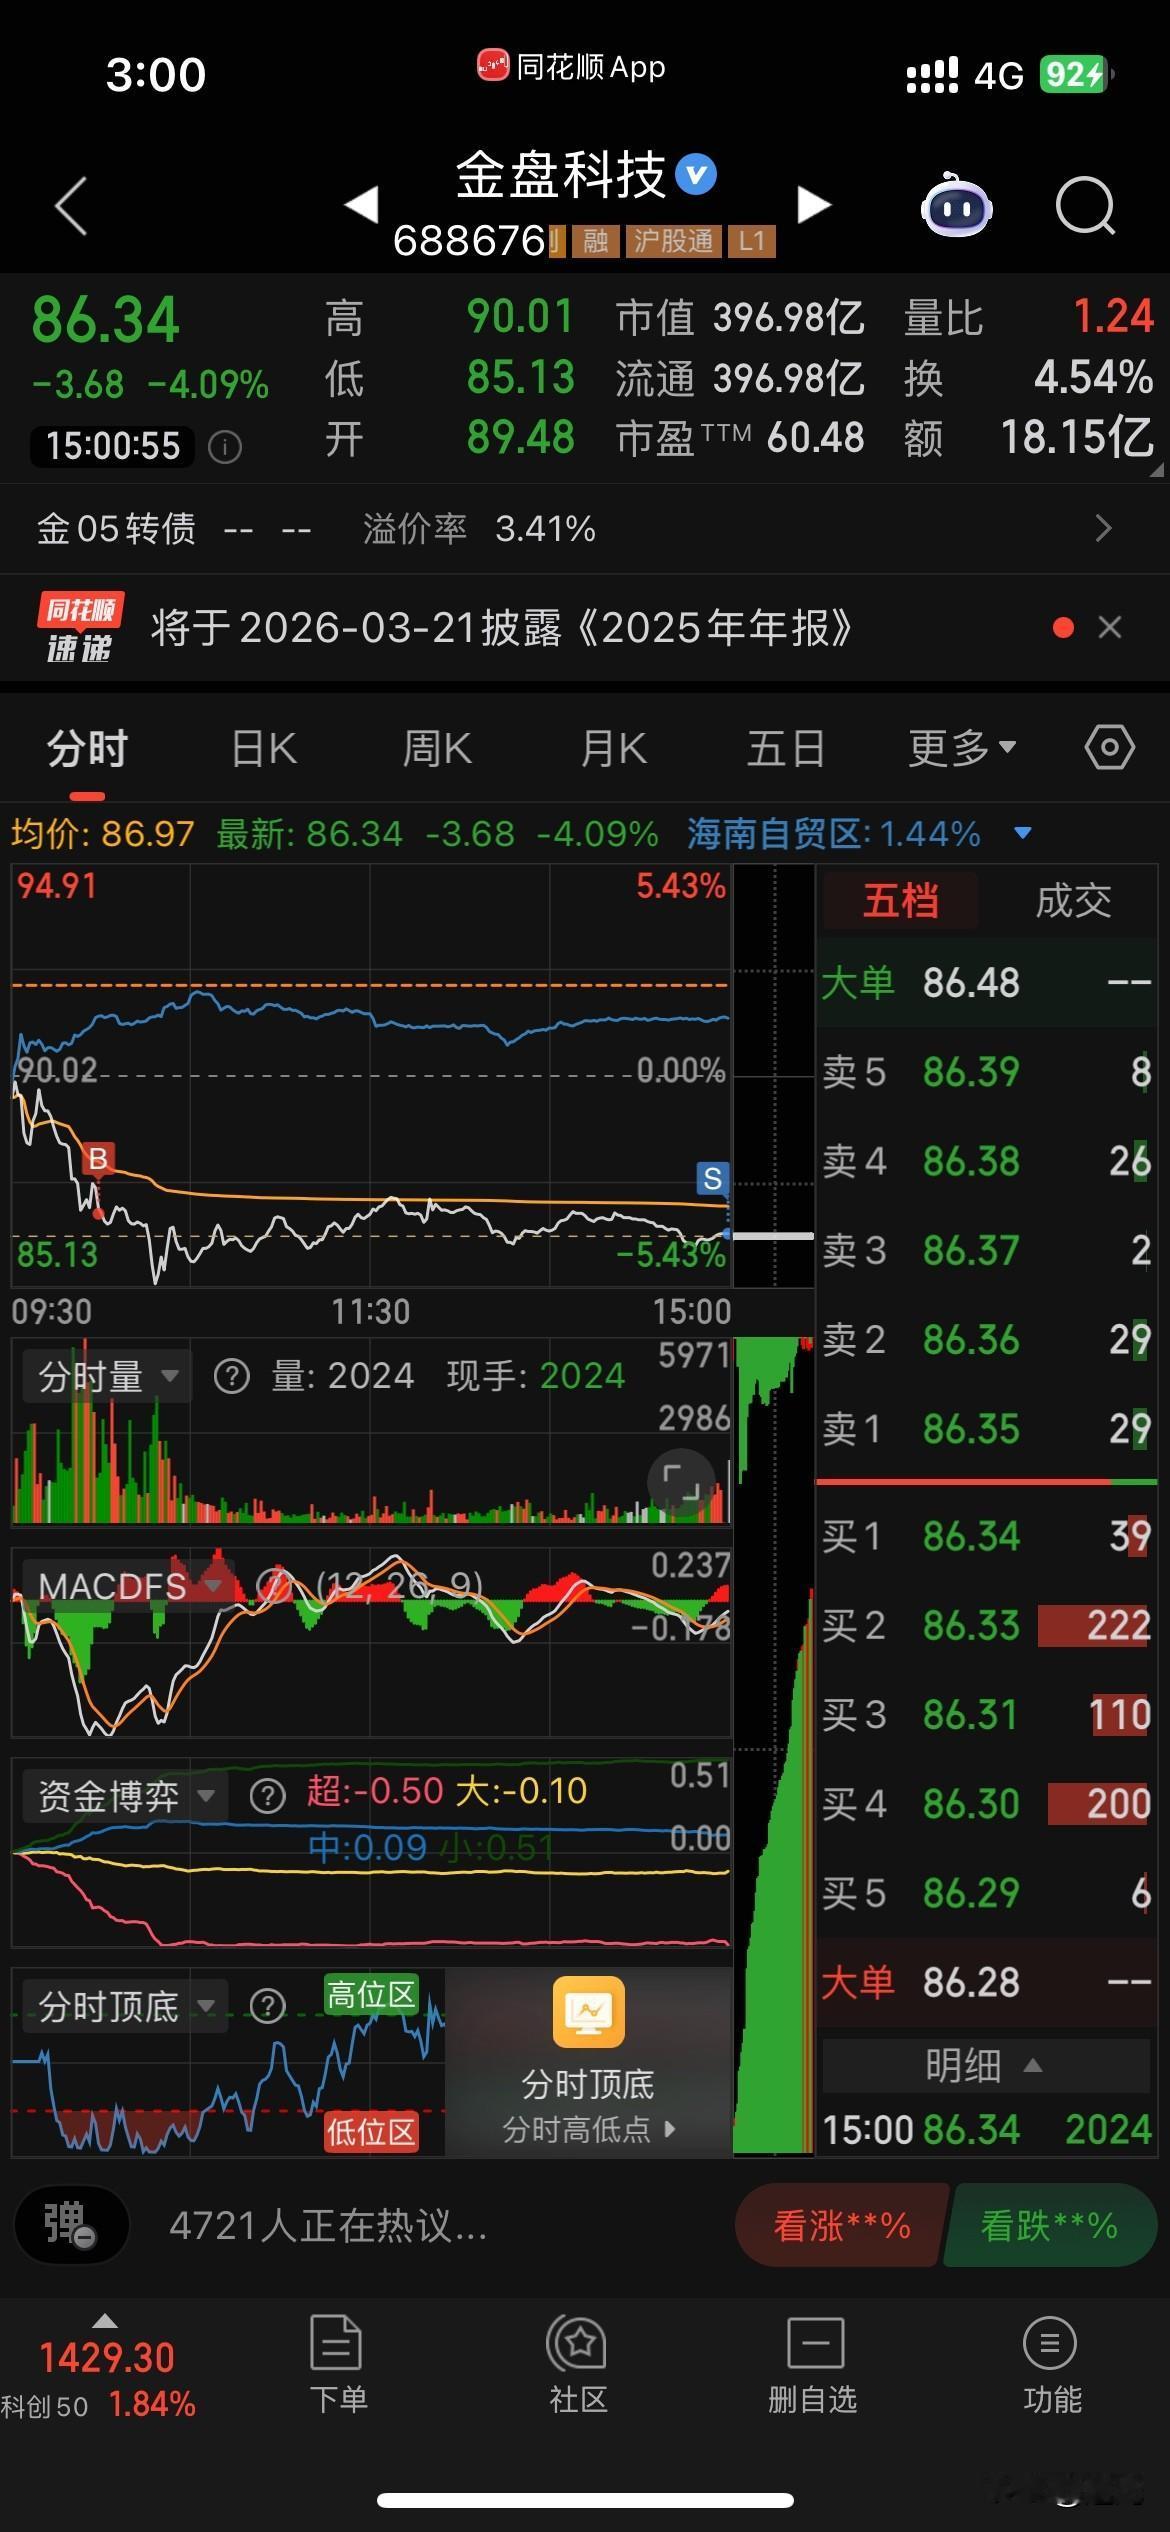
Task: Tap the 买2 86.33 order row
Action: [x=986, y=1626]
